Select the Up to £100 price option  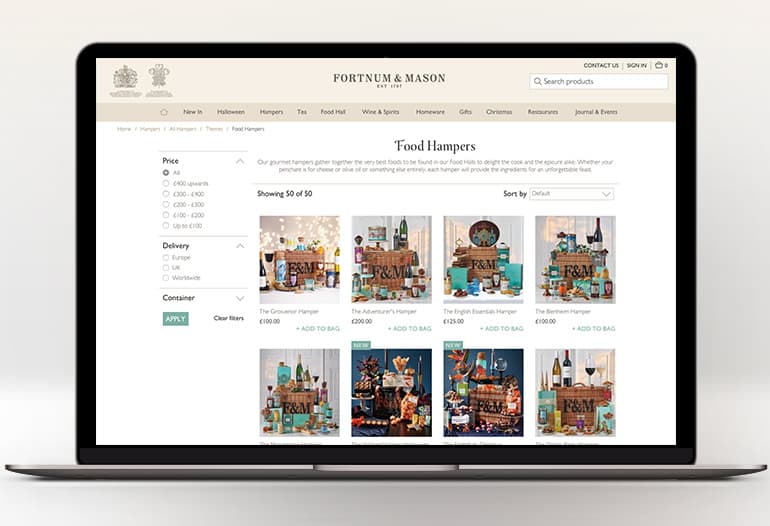(x=166, y=226)
